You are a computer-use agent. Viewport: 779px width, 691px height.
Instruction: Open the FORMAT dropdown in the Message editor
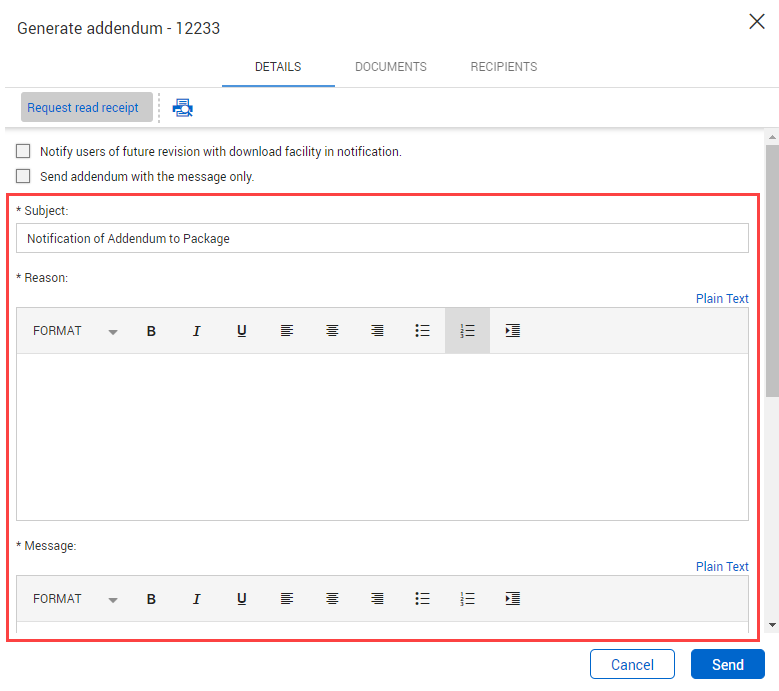75,599
